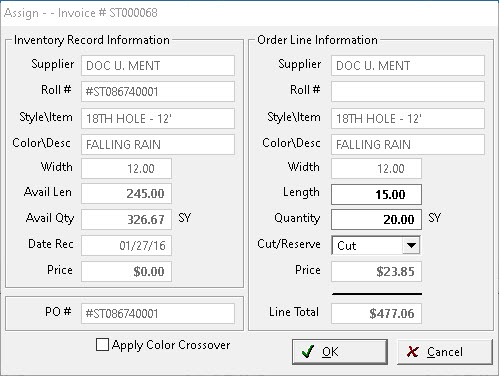Click the Date Rec label

pos(51,244)
